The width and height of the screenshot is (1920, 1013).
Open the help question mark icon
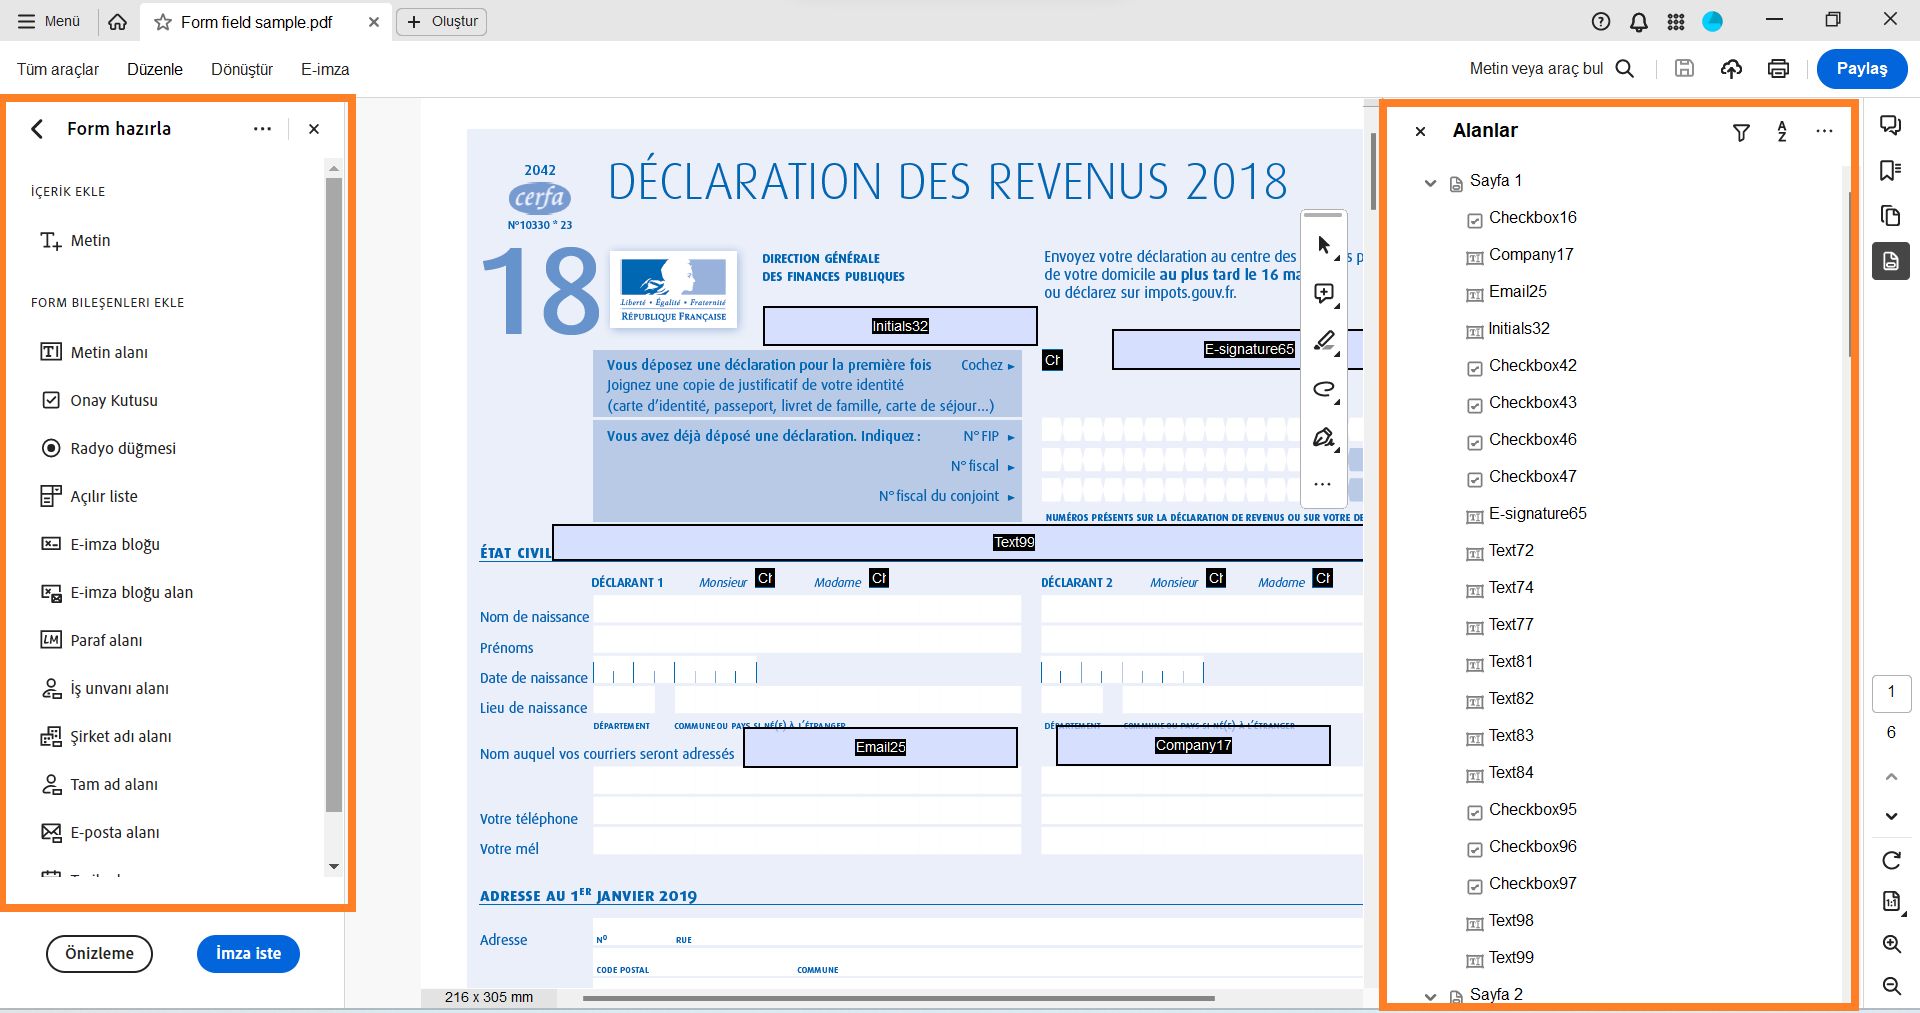pyautogui.click(x=1601, y=22)
